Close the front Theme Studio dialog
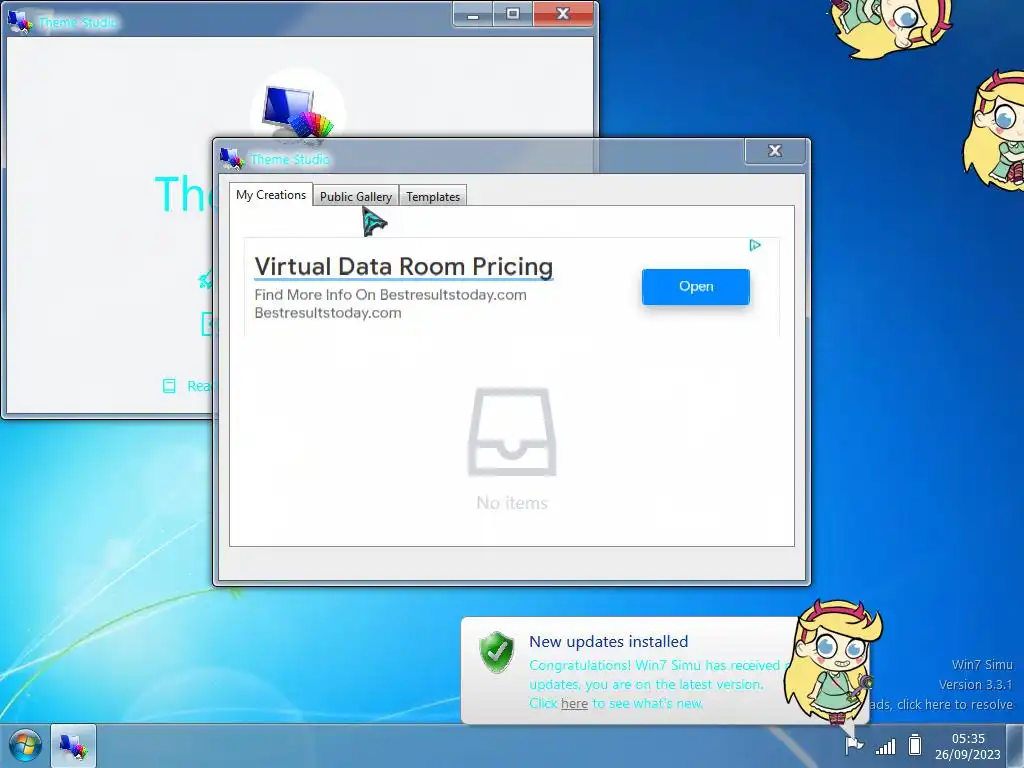The height and width of the screenshot is (768, 1024). pos(775,151)
